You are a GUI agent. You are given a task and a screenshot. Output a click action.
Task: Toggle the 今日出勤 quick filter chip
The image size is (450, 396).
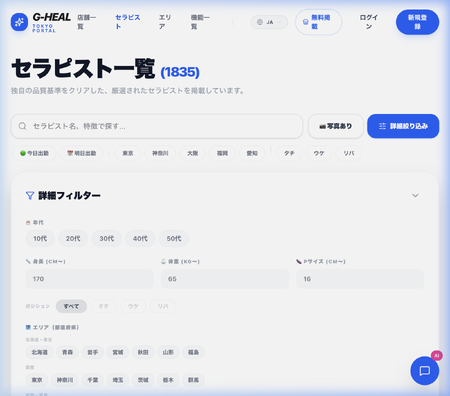coord(34,153)
